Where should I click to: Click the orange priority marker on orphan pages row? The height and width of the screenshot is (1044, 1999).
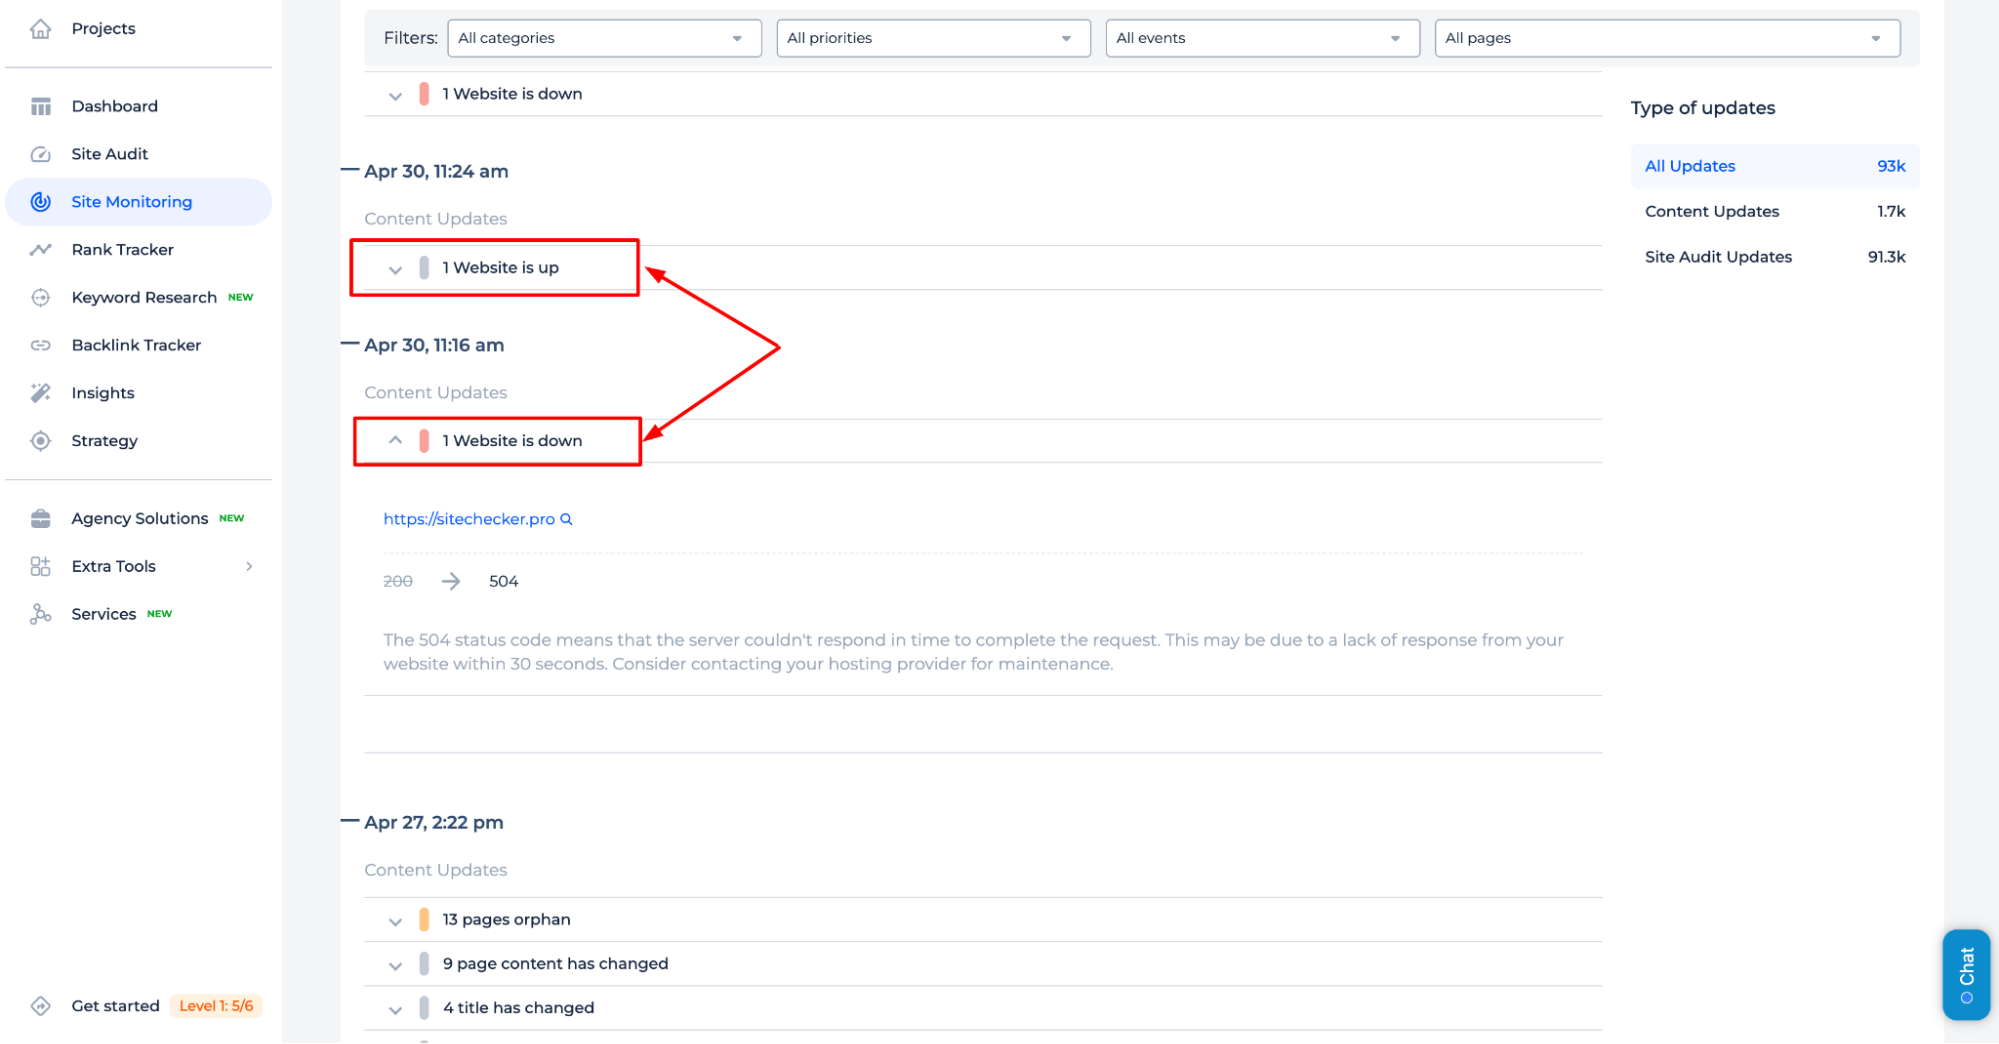tap(424, 920)
